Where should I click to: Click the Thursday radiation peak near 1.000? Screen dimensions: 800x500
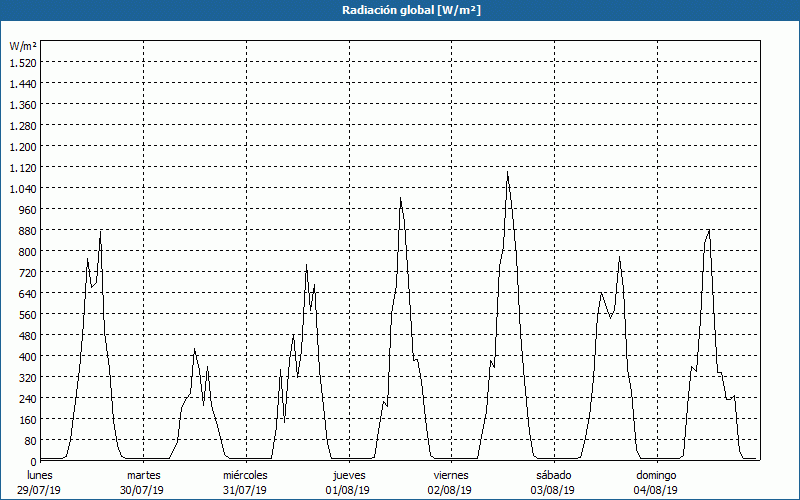(401, 198)
